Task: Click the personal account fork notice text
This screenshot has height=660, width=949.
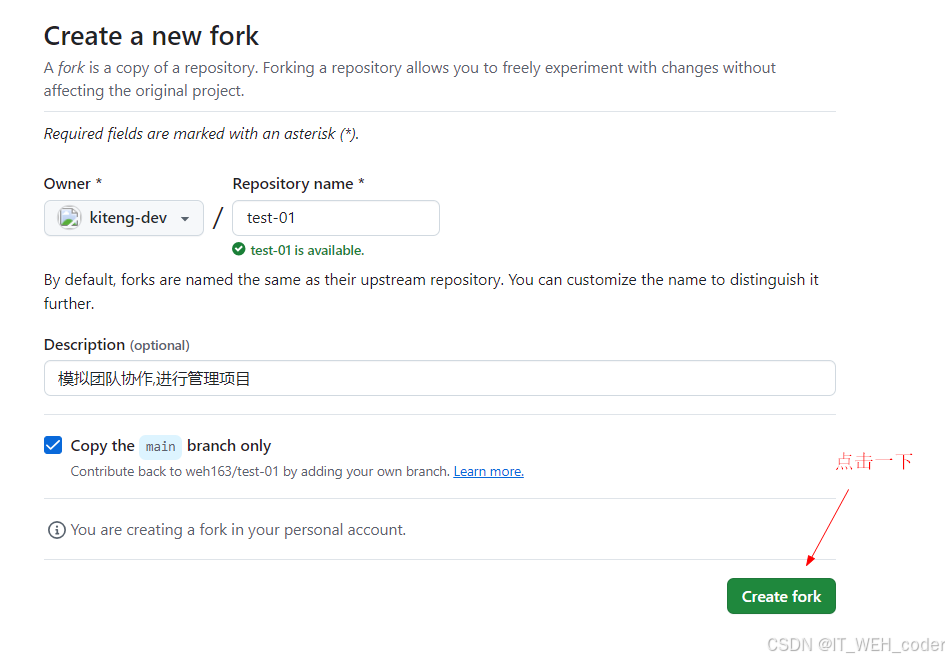Action: pos(238,530)
